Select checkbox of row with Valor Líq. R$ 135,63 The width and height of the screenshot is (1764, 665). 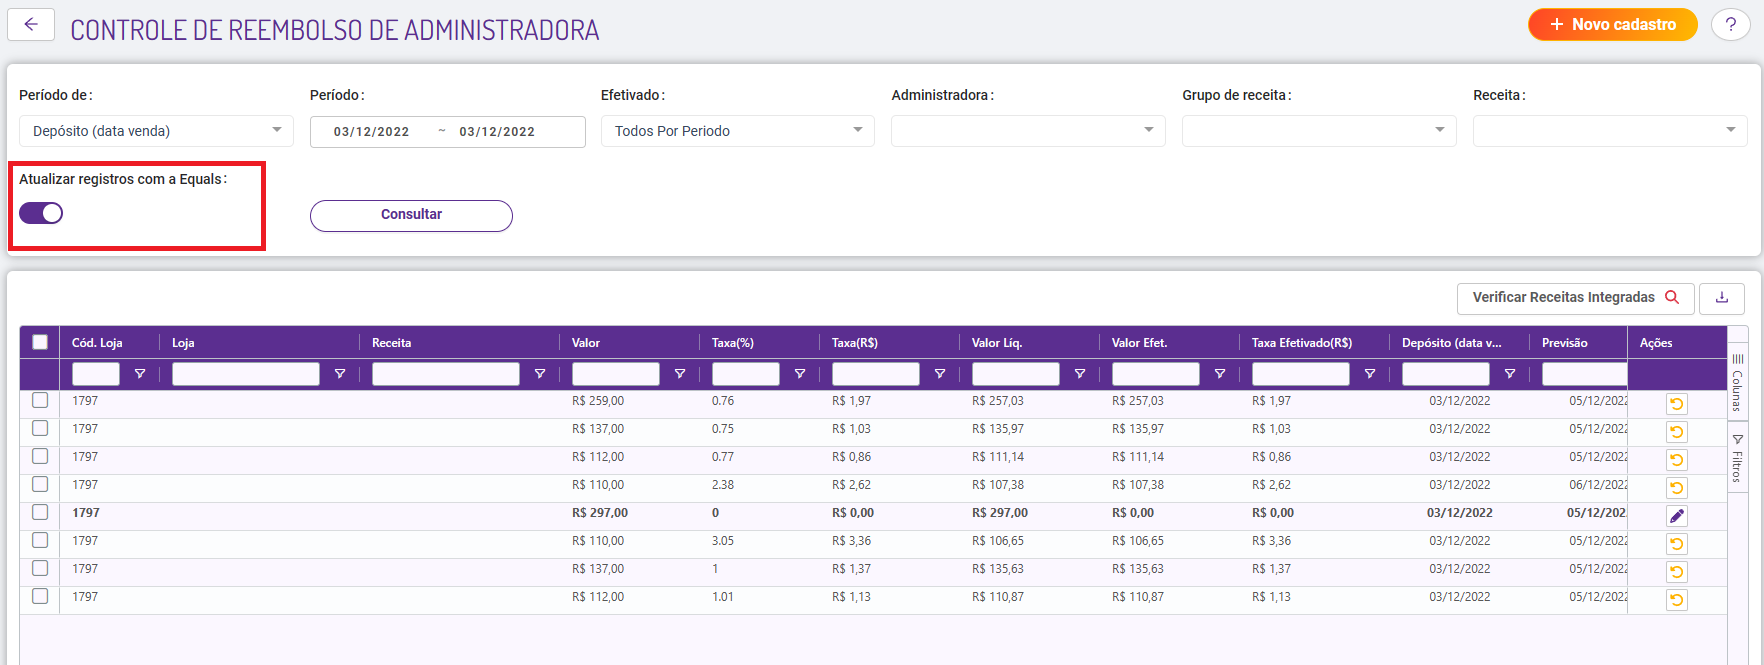(40, 568)
